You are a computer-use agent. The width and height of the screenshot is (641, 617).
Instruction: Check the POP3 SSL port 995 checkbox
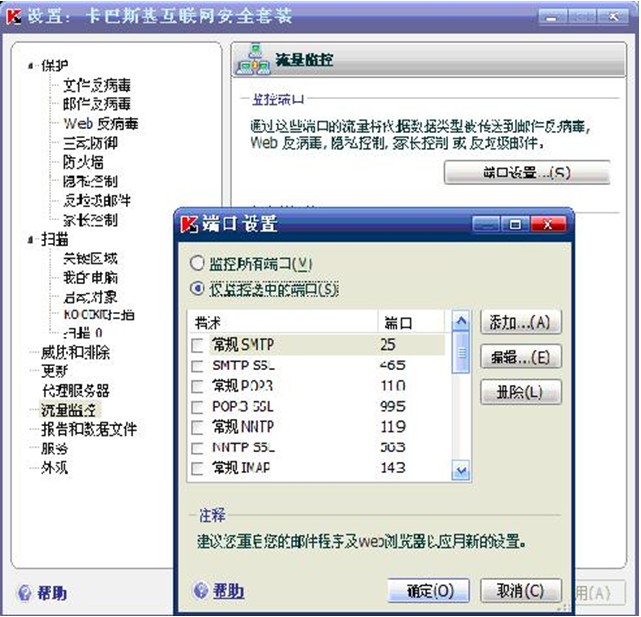click(x=197, y=407)
